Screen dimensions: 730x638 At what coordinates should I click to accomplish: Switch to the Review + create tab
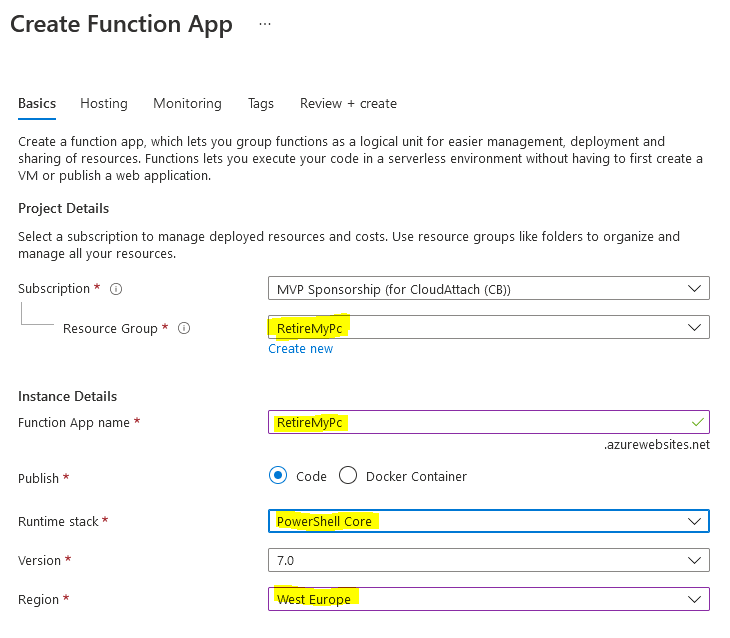click(348, 103)
